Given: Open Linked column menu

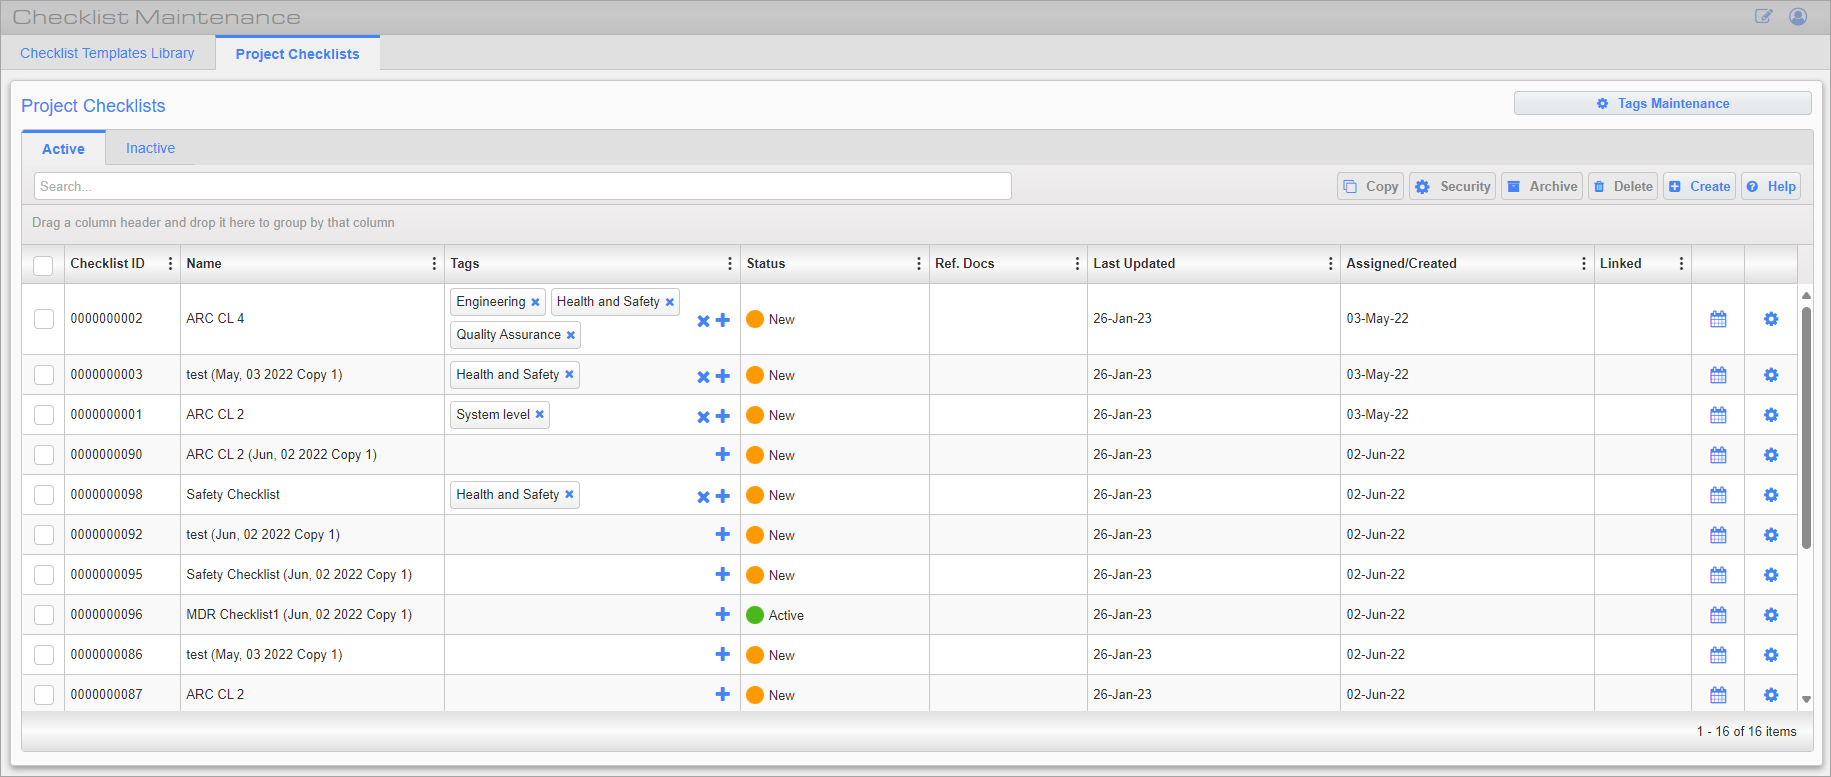Looking at the screenshot, I should [1681, 264].
